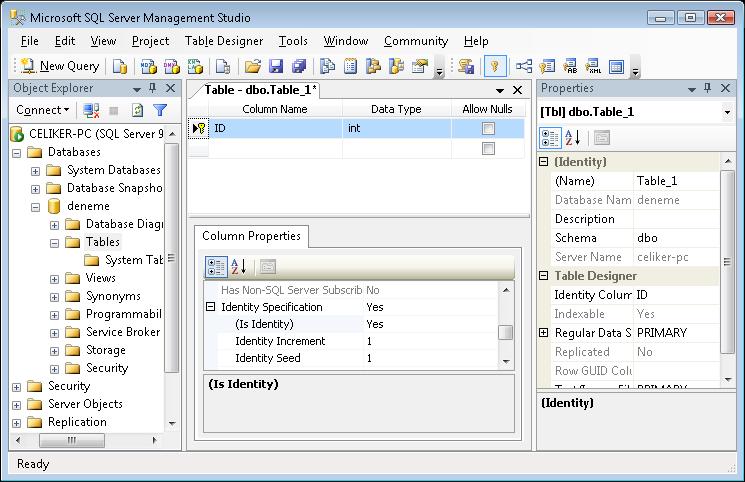Click the Open File folder icon
745x482 pixels.
coord(253,66)
